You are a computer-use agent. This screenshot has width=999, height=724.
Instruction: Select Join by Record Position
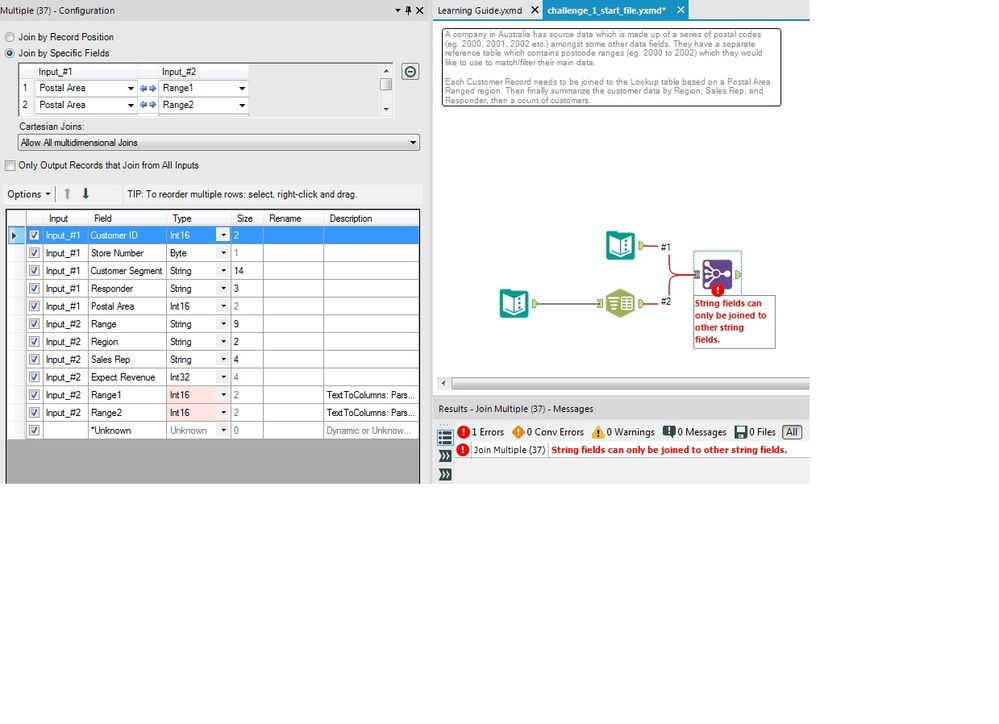pyautogui.click(x=10, y=37)
